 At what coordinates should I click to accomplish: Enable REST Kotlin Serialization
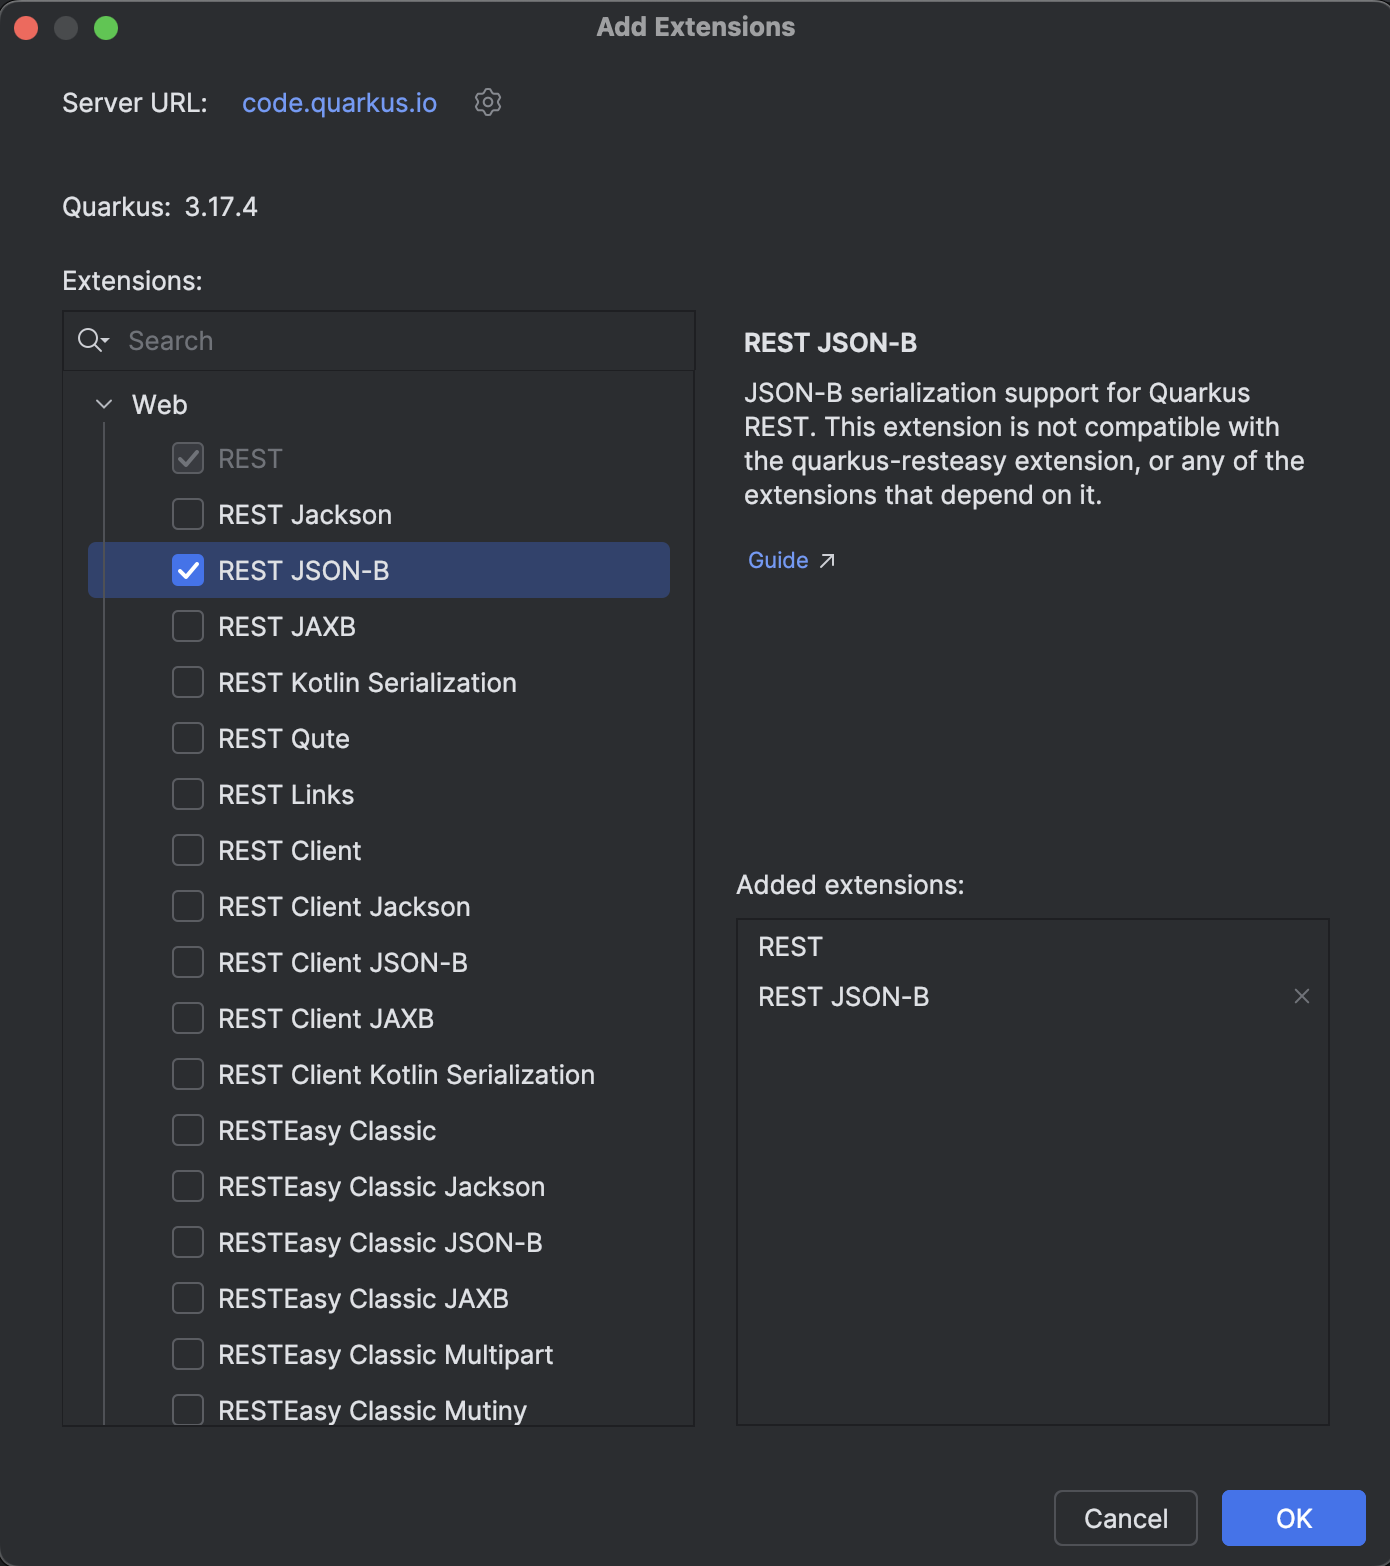click(x=187, y=682)
